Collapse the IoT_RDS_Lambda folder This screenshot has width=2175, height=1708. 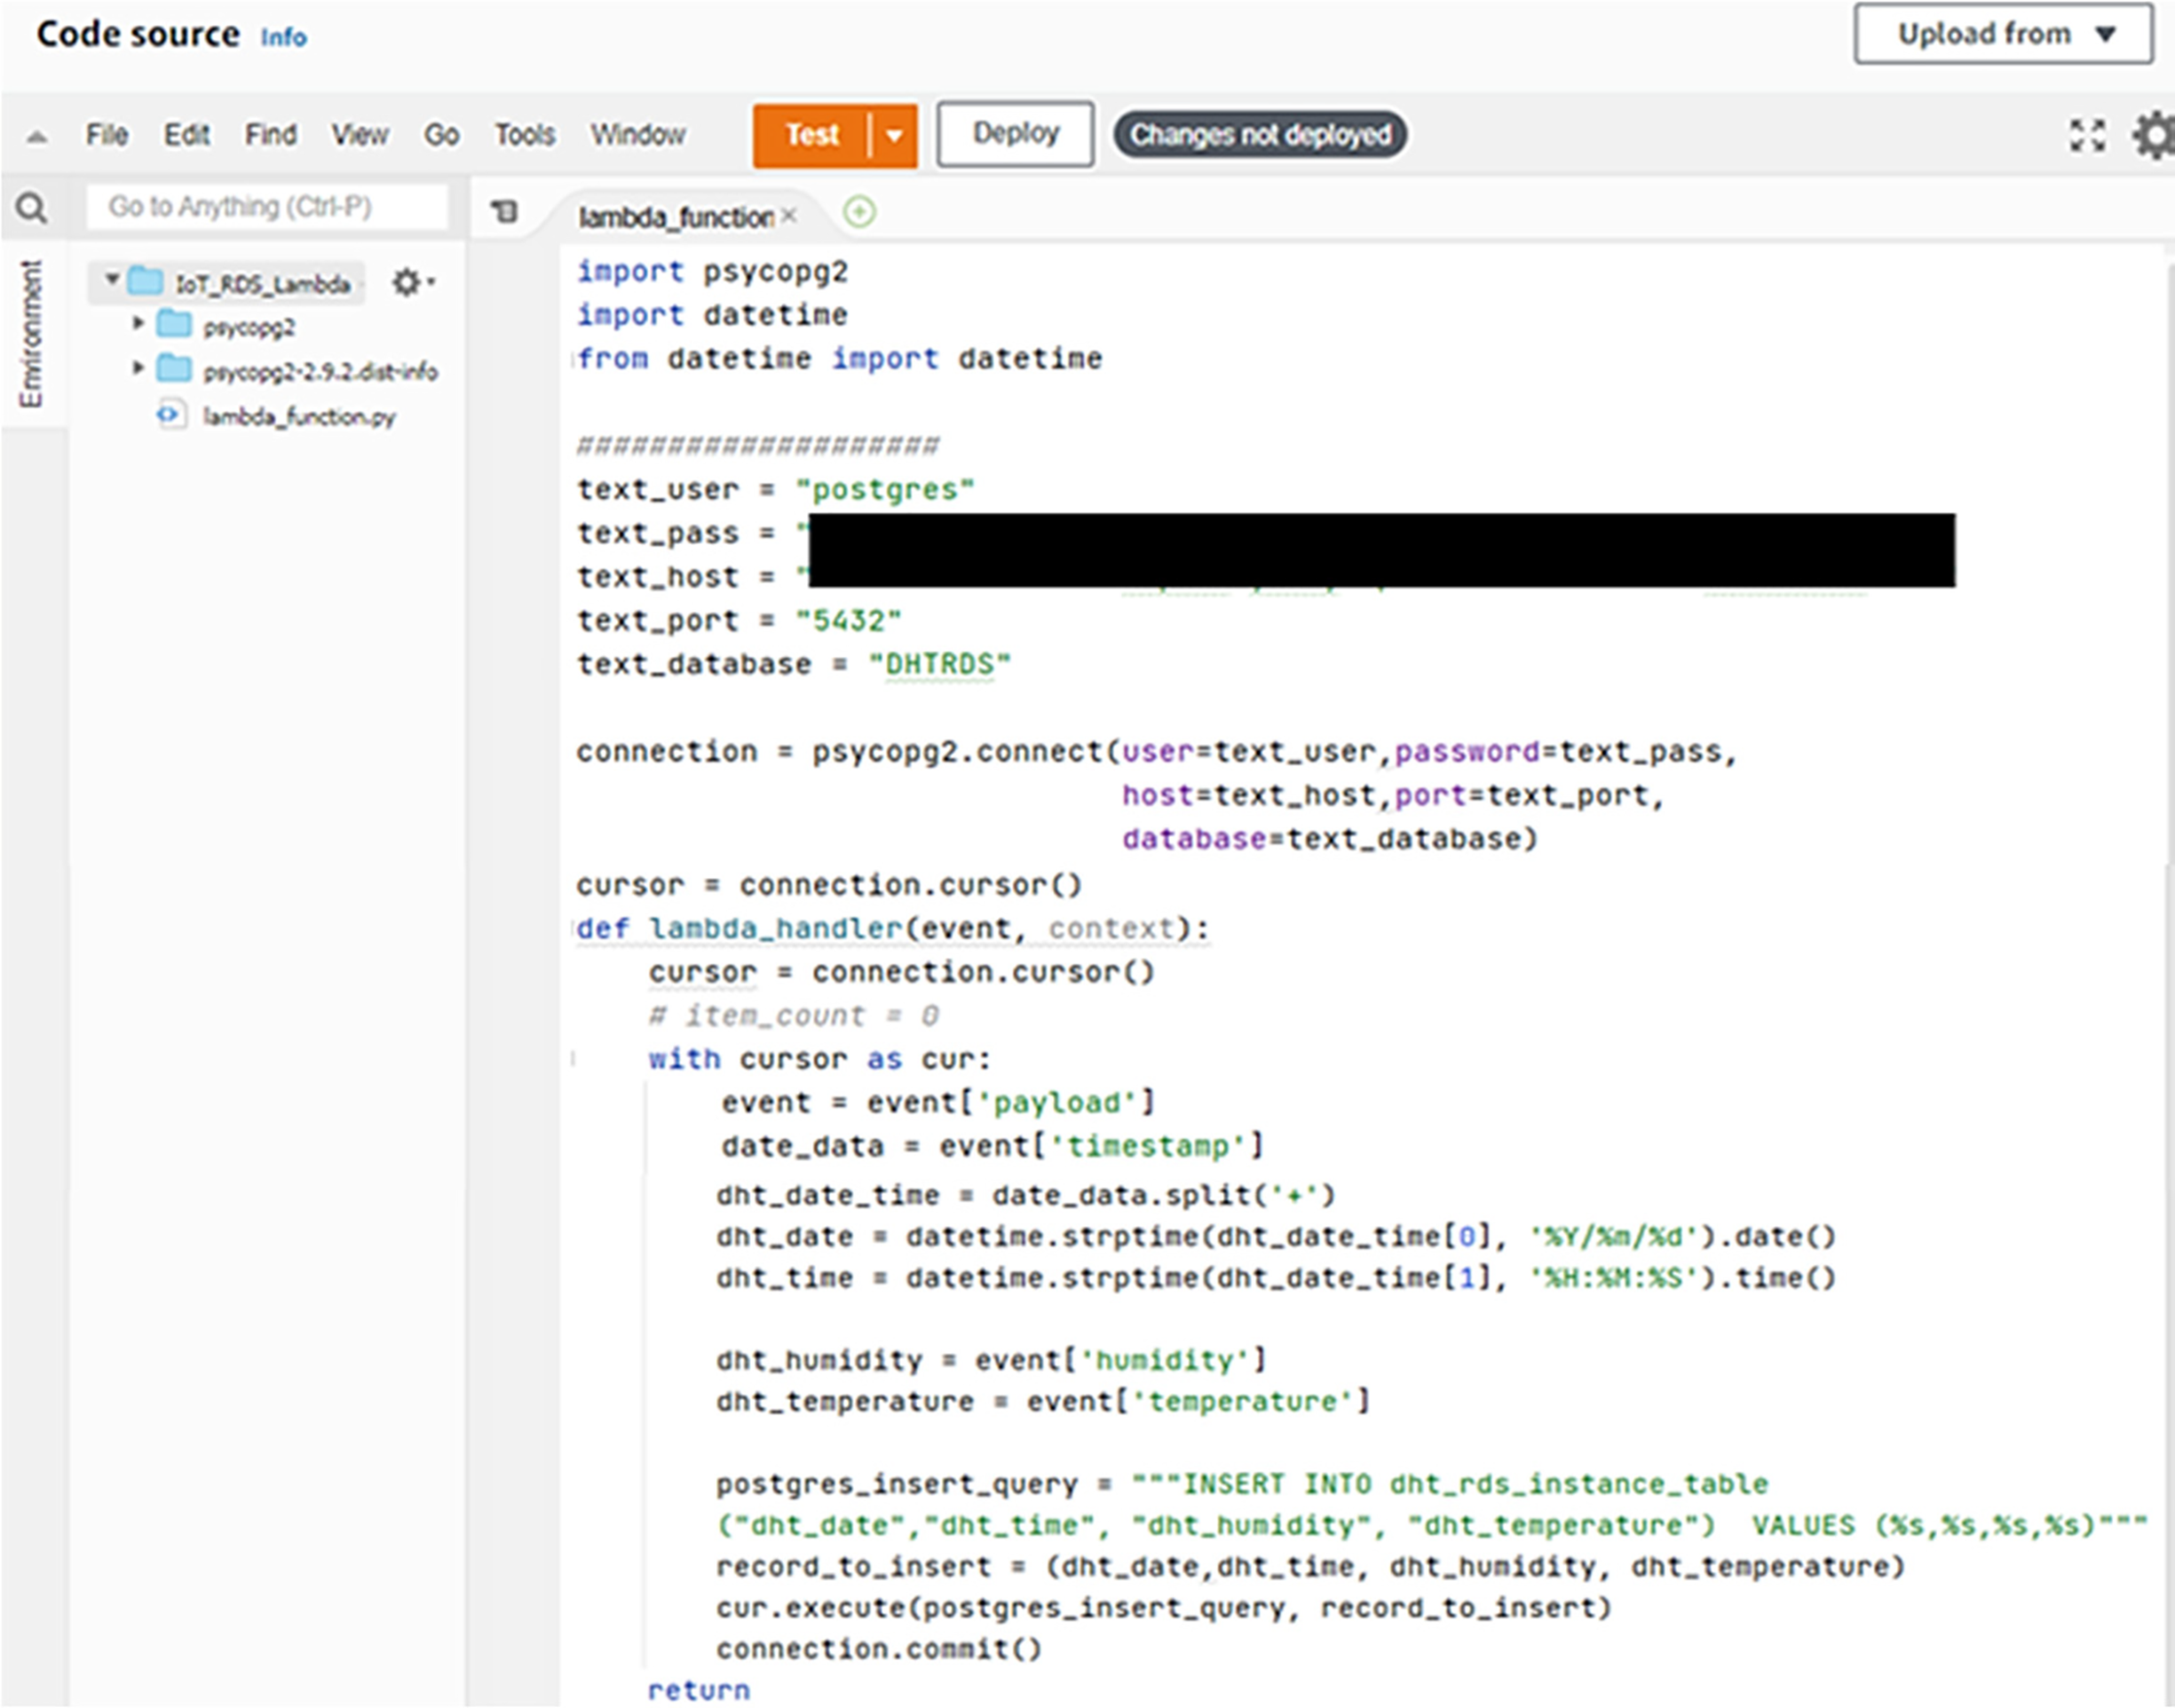click(112, 280)
